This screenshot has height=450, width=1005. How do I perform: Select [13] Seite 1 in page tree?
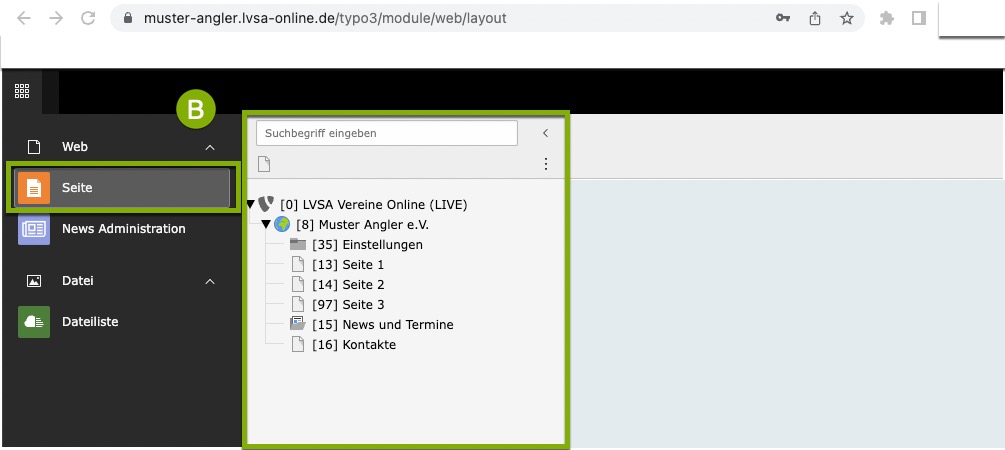(348, 265)
